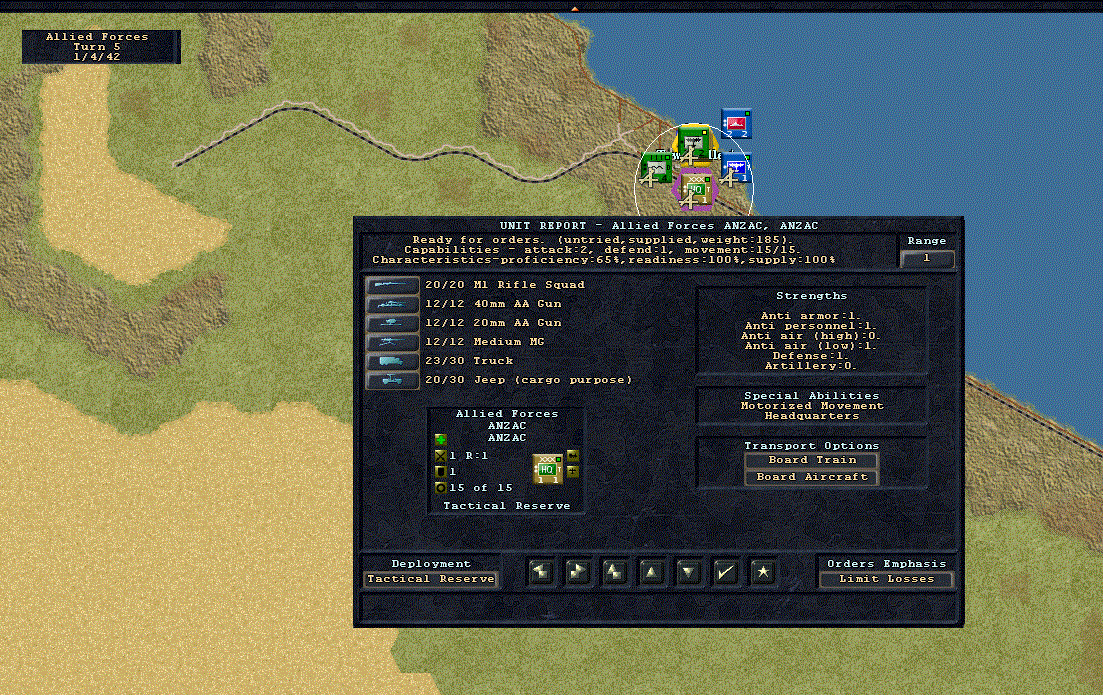Click the small aircraft icon below the vehicle icon
This screenshot has height=695, width=1103.
click(x=573, y=471)
